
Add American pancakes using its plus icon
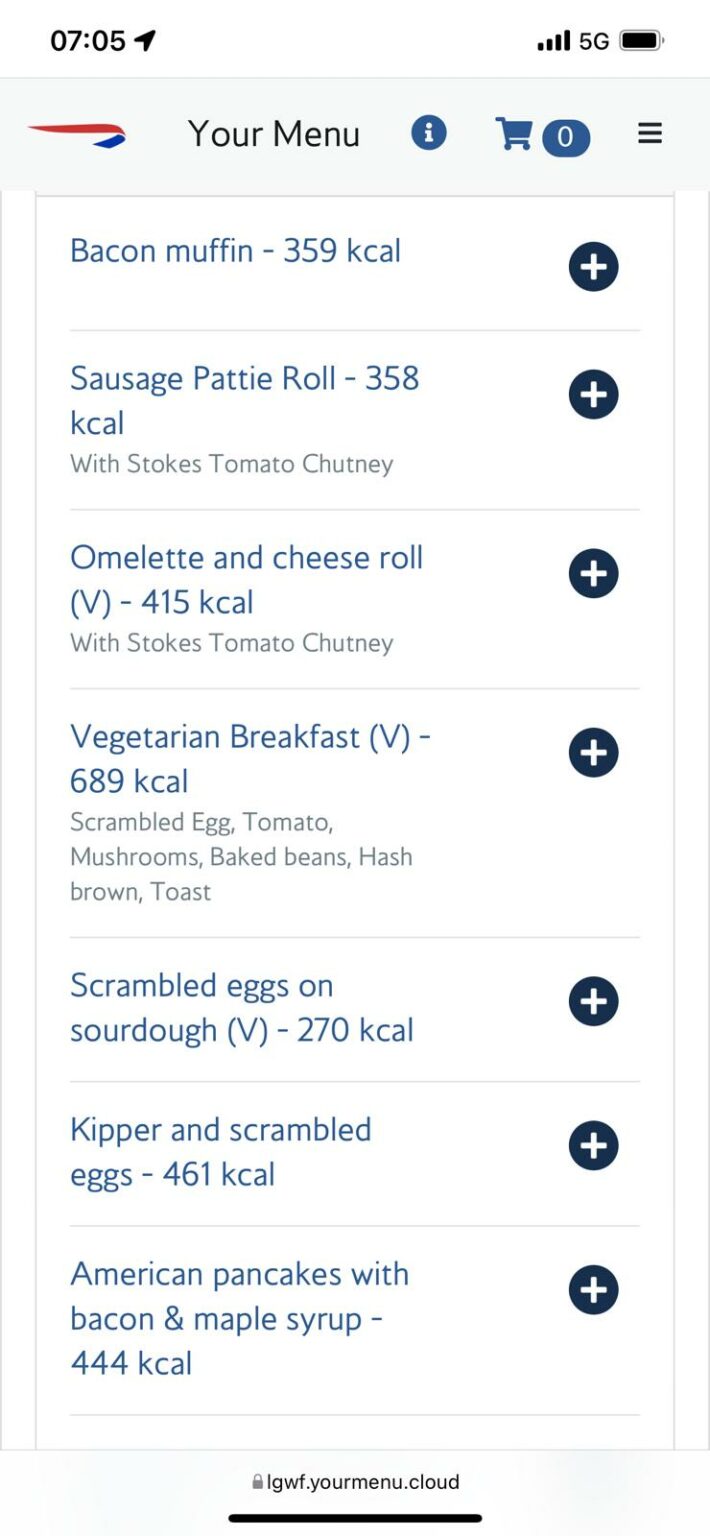click(x=593, y=1290)
